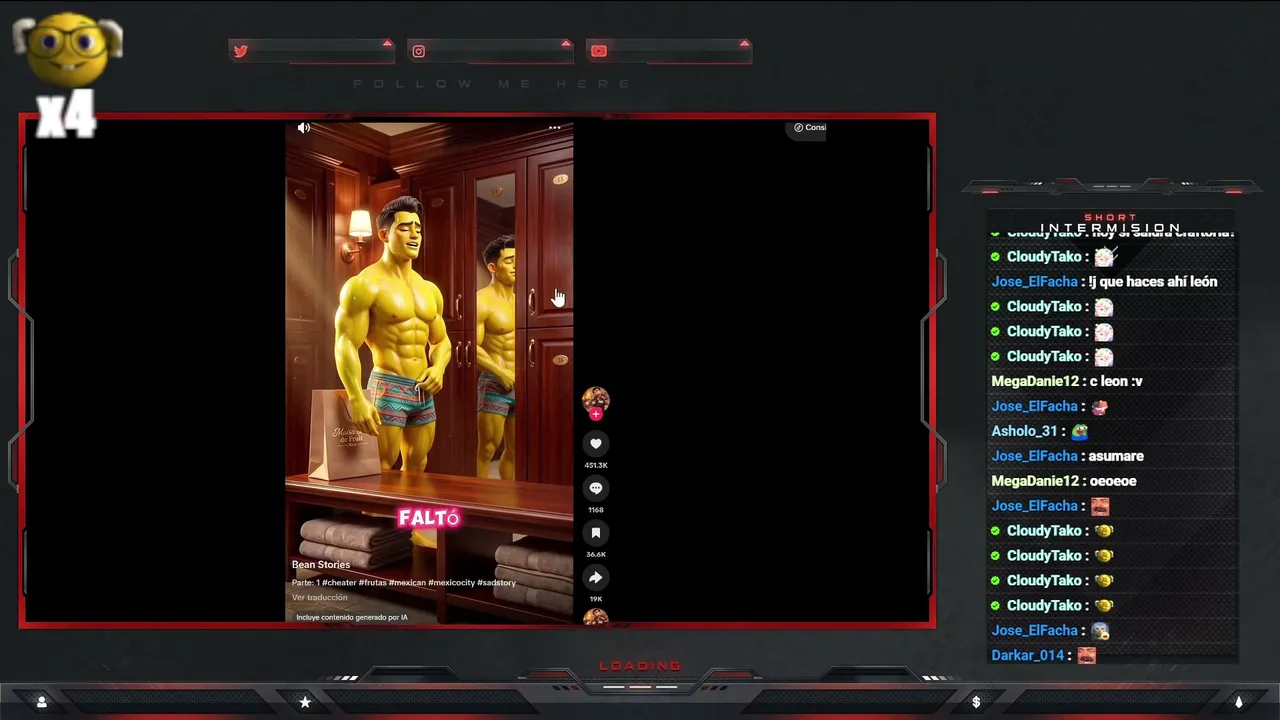Click the star icon in the bottom bar
Screen dimensions: 1280x720
305,702
